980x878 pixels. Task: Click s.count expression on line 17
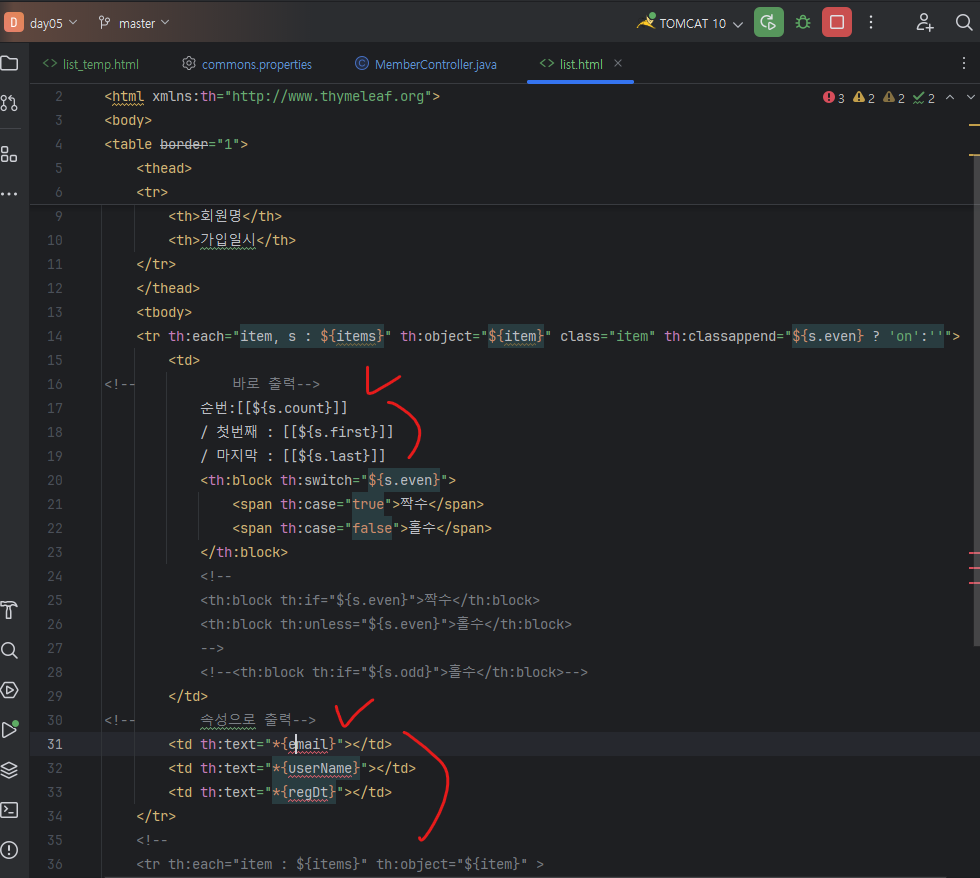click(292, 408)
